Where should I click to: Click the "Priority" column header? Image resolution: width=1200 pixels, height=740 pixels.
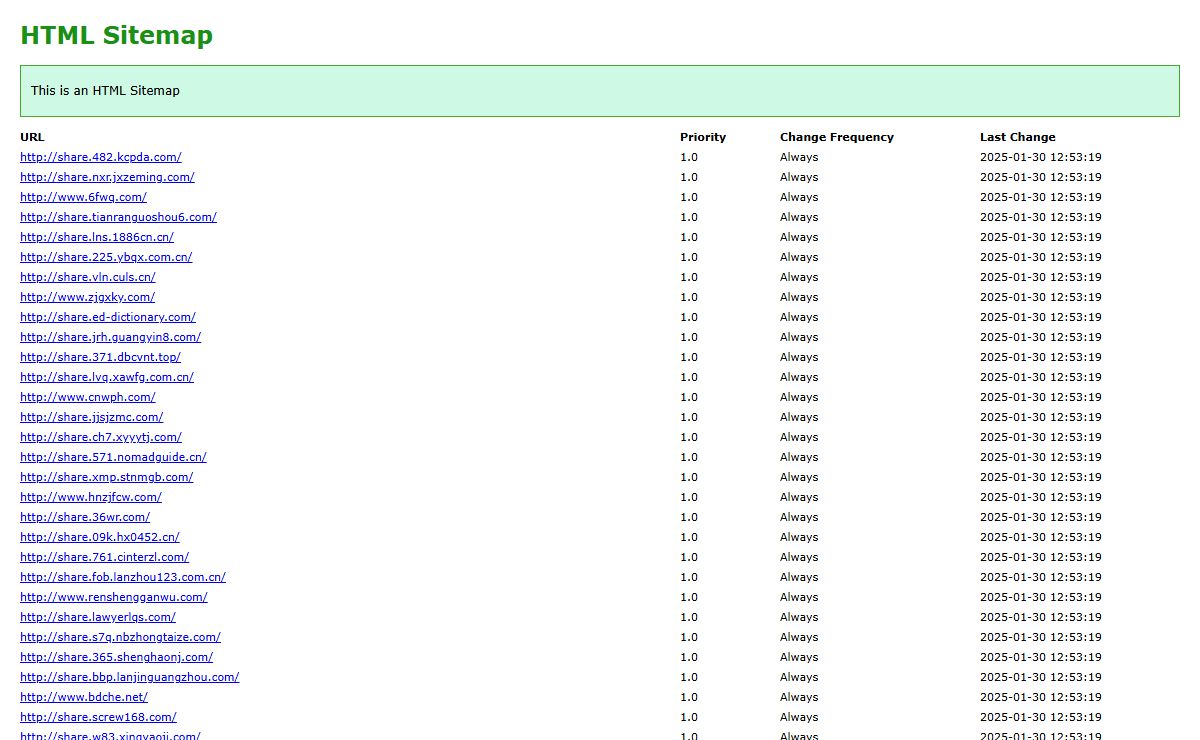[x=703, y=137]
